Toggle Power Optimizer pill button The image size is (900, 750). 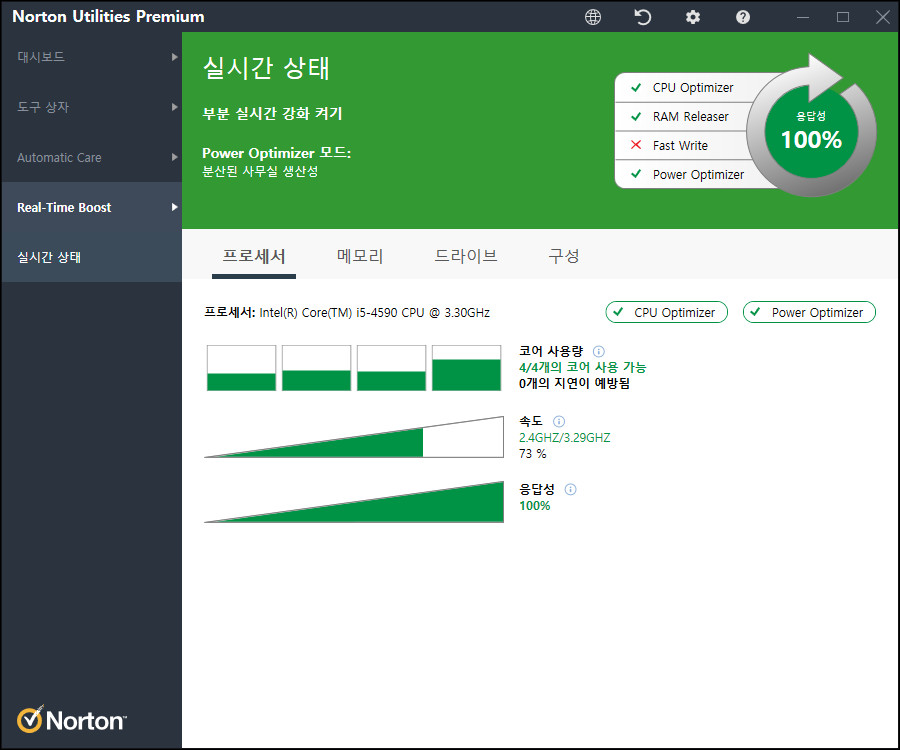coord(809,312)
